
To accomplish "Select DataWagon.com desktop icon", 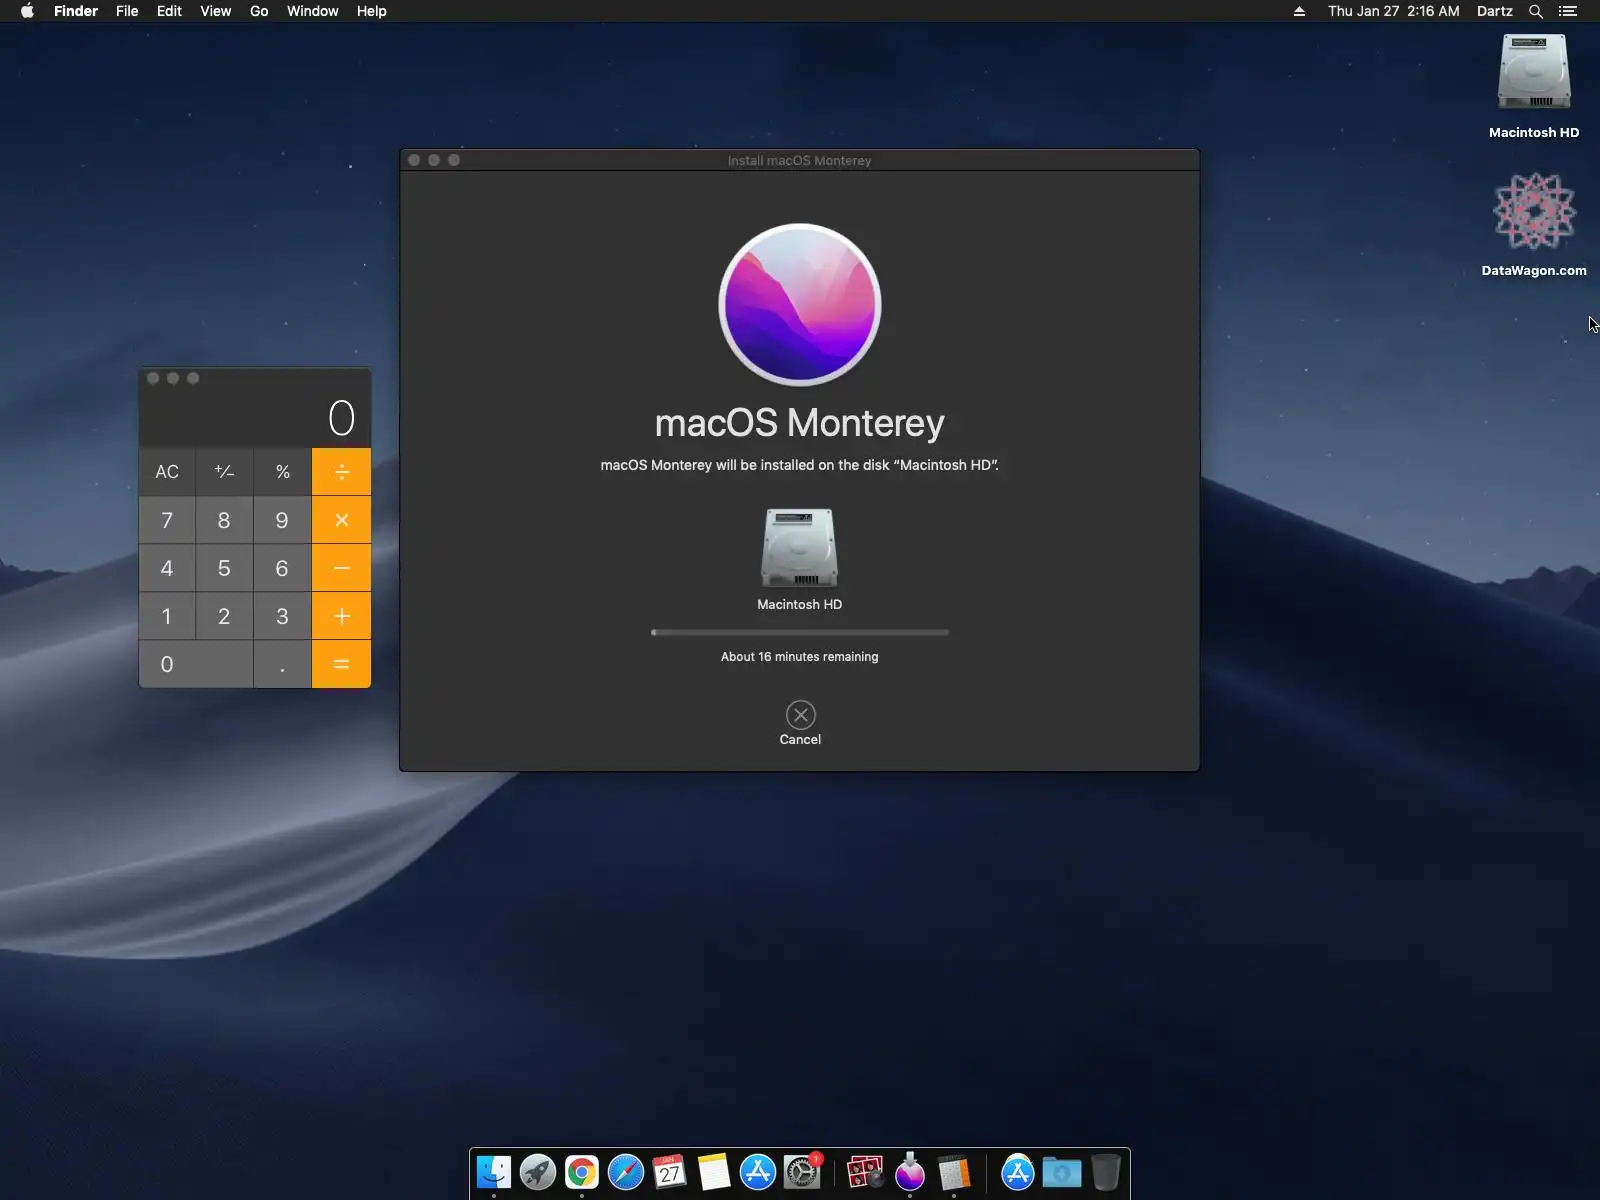I will pyautogui.click(x=1534, y=211).
